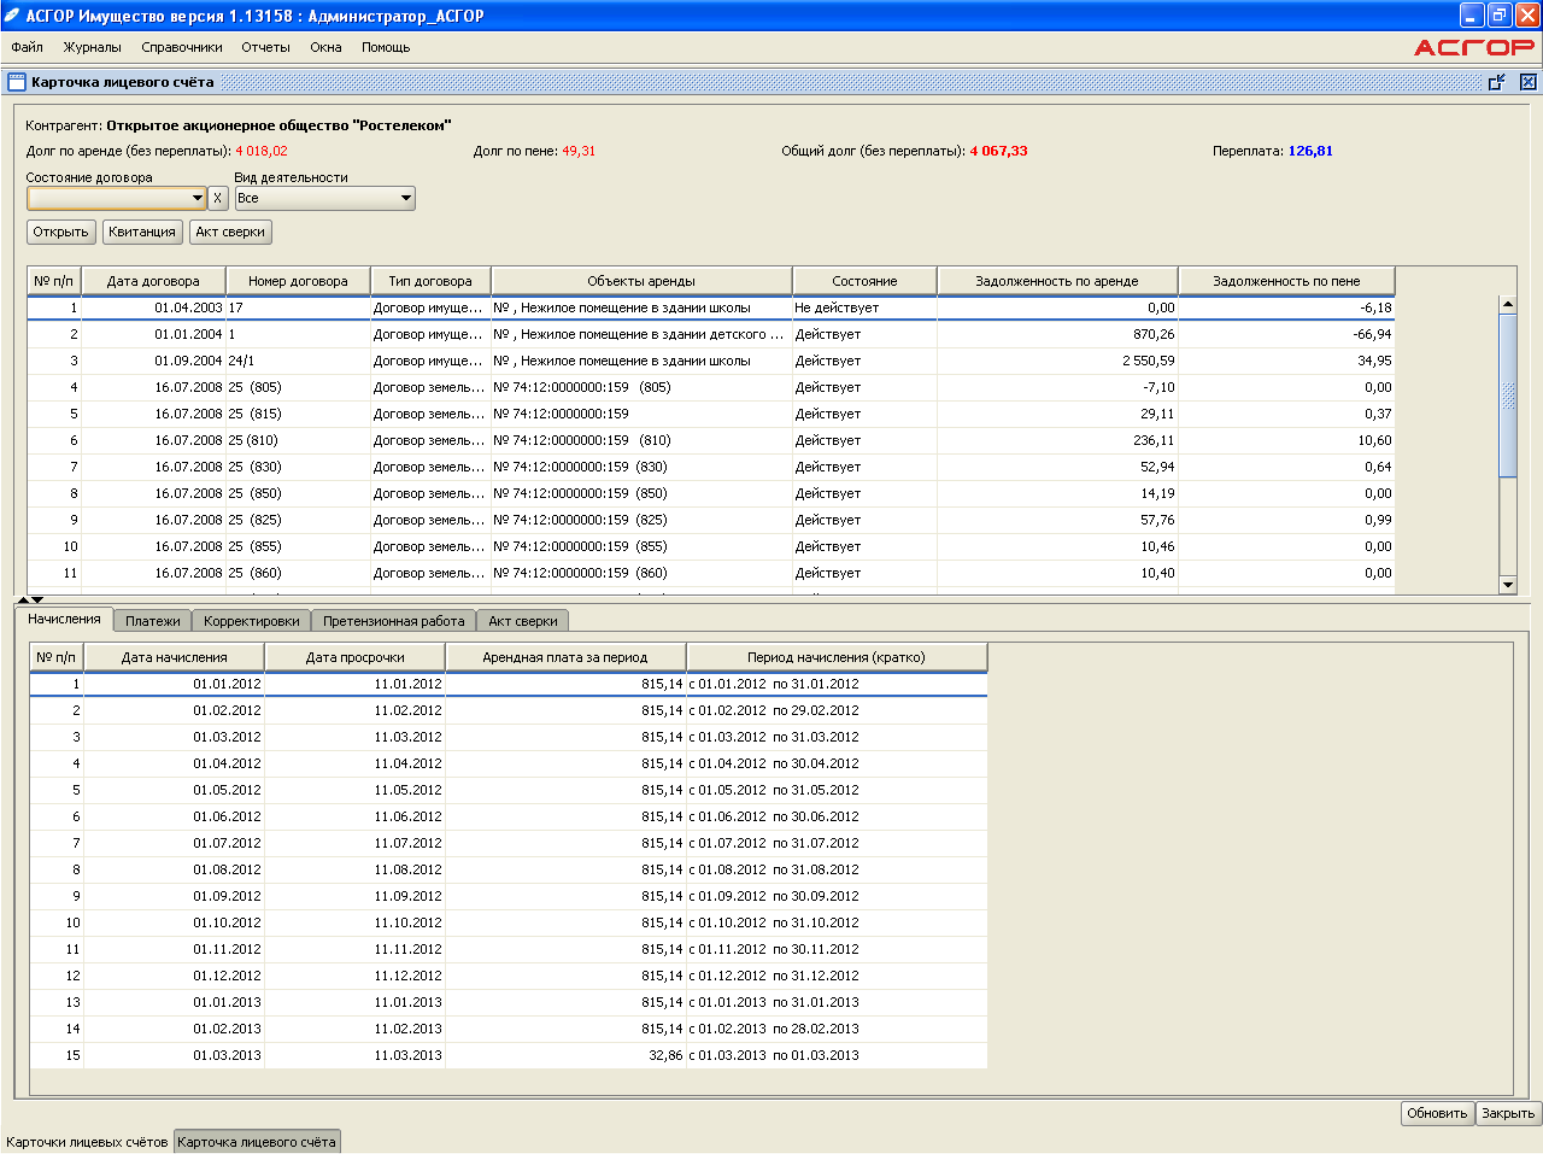Close the 'Карточка лицевого счёта' panel using the X icon
This screenshot has height=1154, width=1543.
pos(1528,82)
